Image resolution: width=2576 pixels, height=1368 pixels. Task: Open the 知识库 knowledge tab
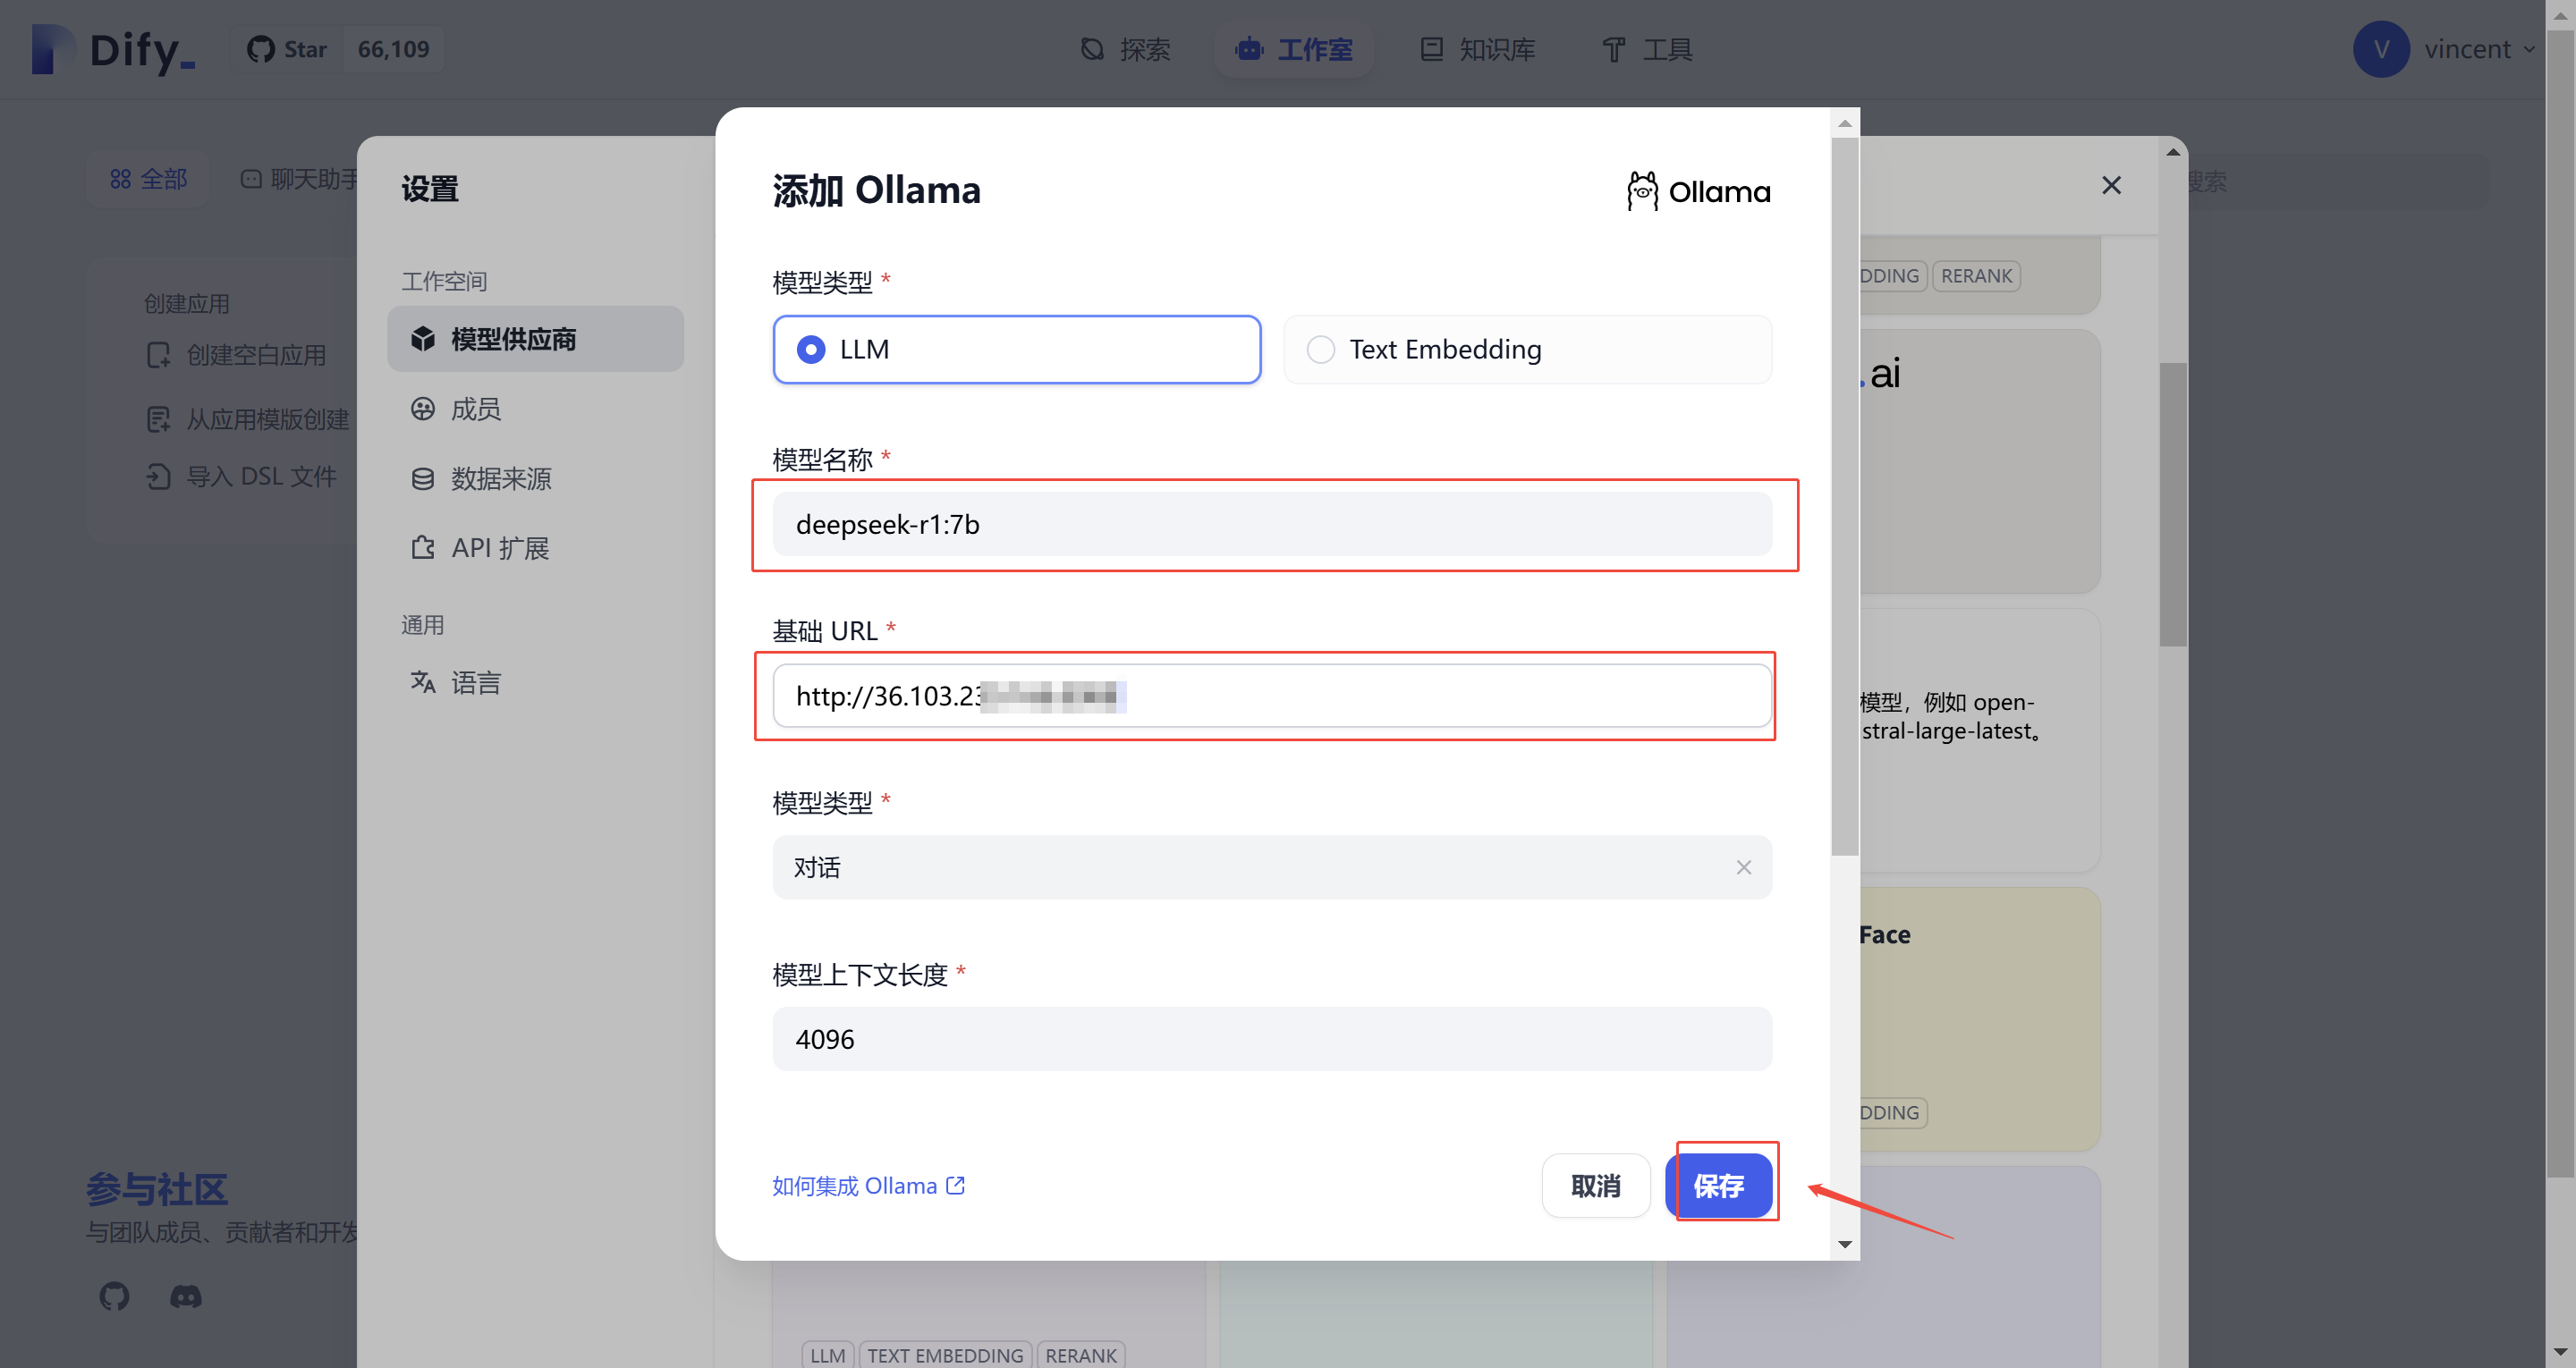pos(1478,49)
